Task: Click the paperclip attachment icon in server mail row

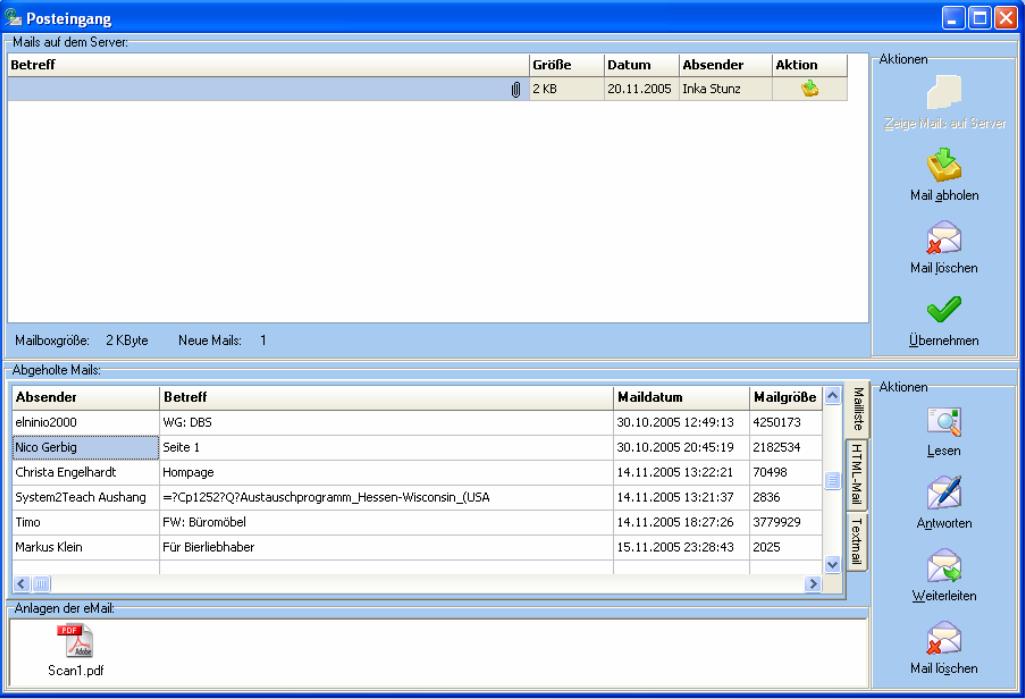Action: pos(516,90)
